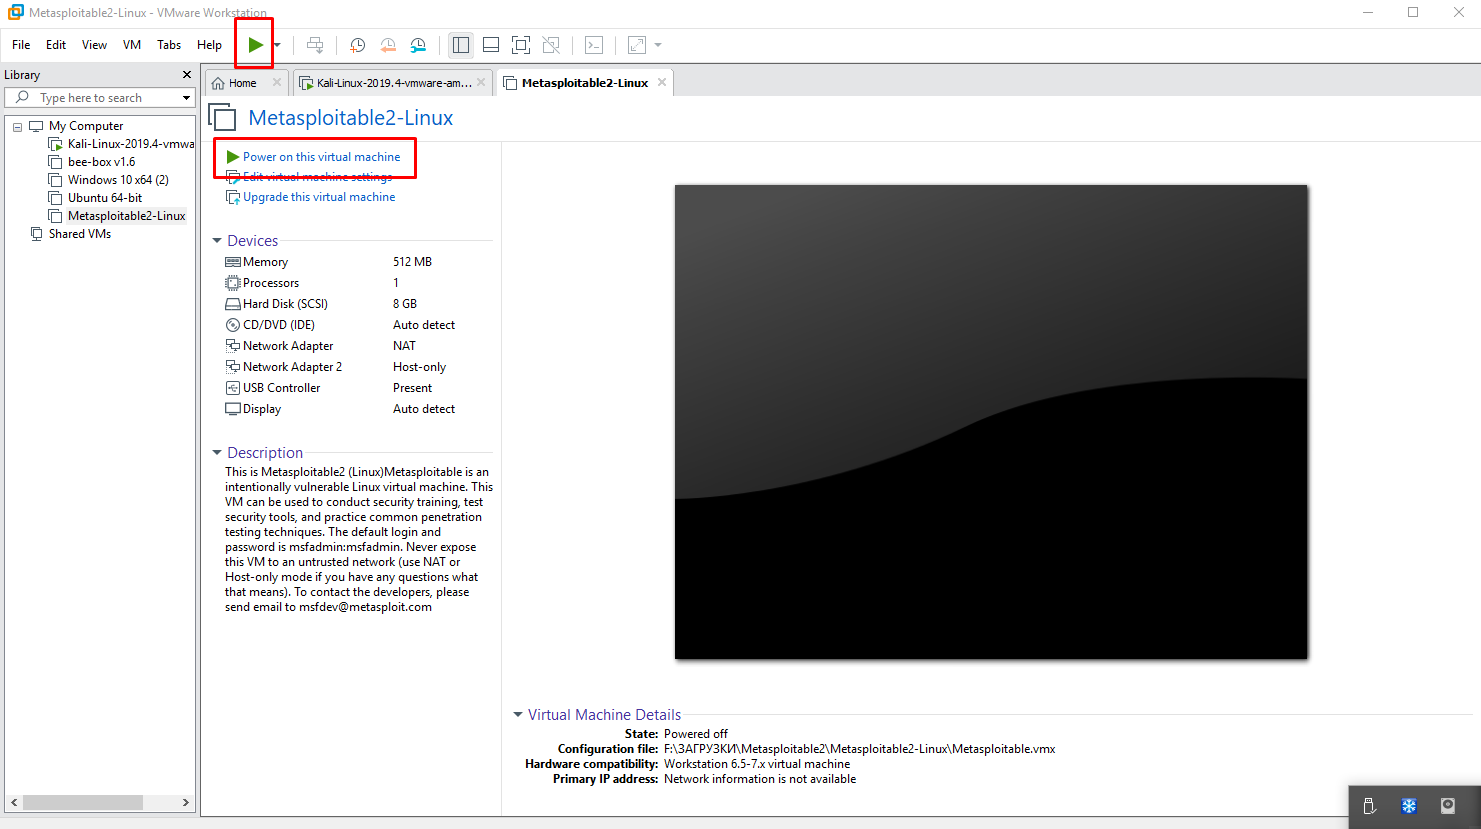The height and width of the screenshot is (829, 1481).
Task: Close the Kali-Linux-2019.4 tab
Action: click(481, 82)
